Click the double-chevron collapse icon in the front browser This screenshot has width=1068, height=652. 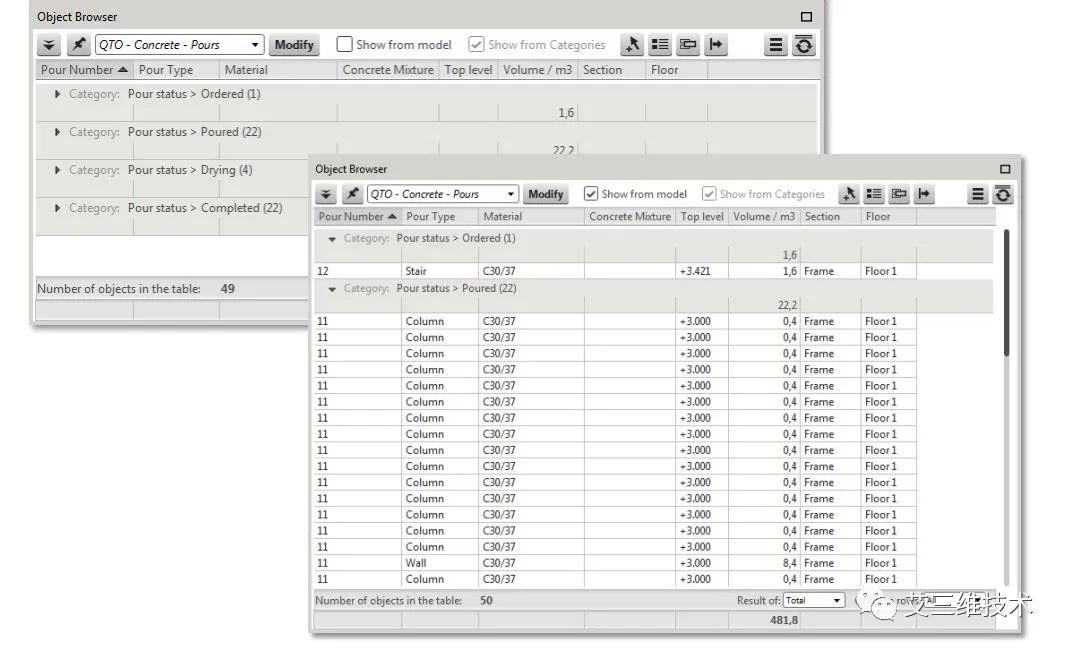[326, 194]
